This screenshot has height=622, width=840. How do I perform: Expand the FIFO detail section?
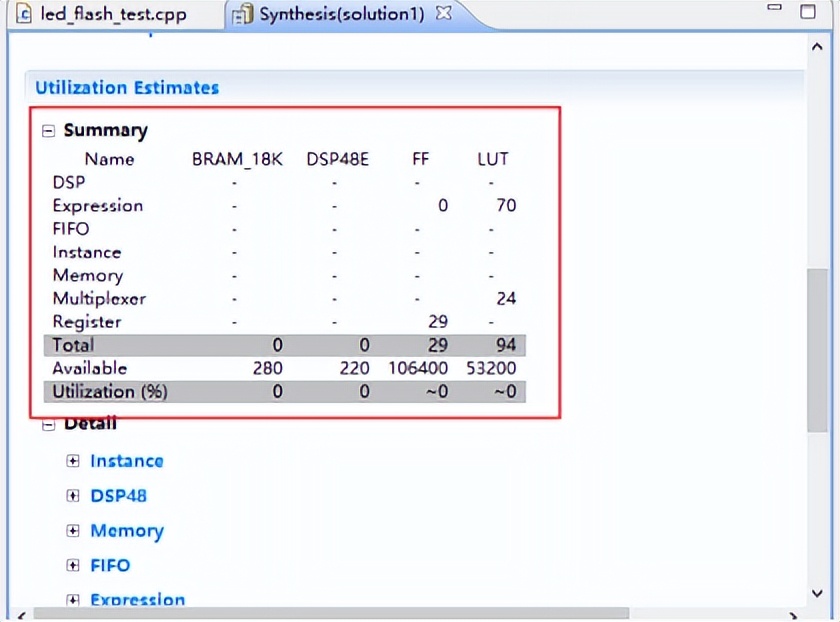point(73,565)
